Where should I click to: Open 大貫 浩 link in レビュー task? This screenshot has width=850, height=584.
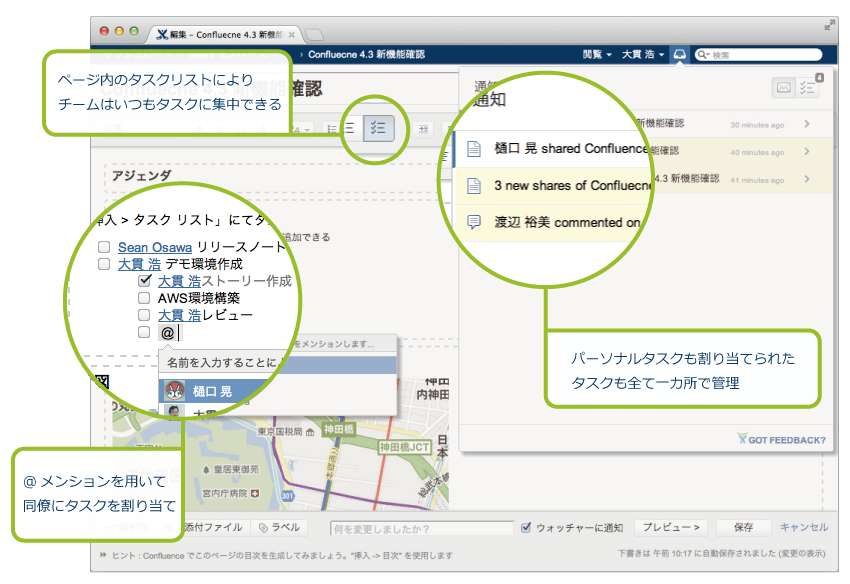179,315
